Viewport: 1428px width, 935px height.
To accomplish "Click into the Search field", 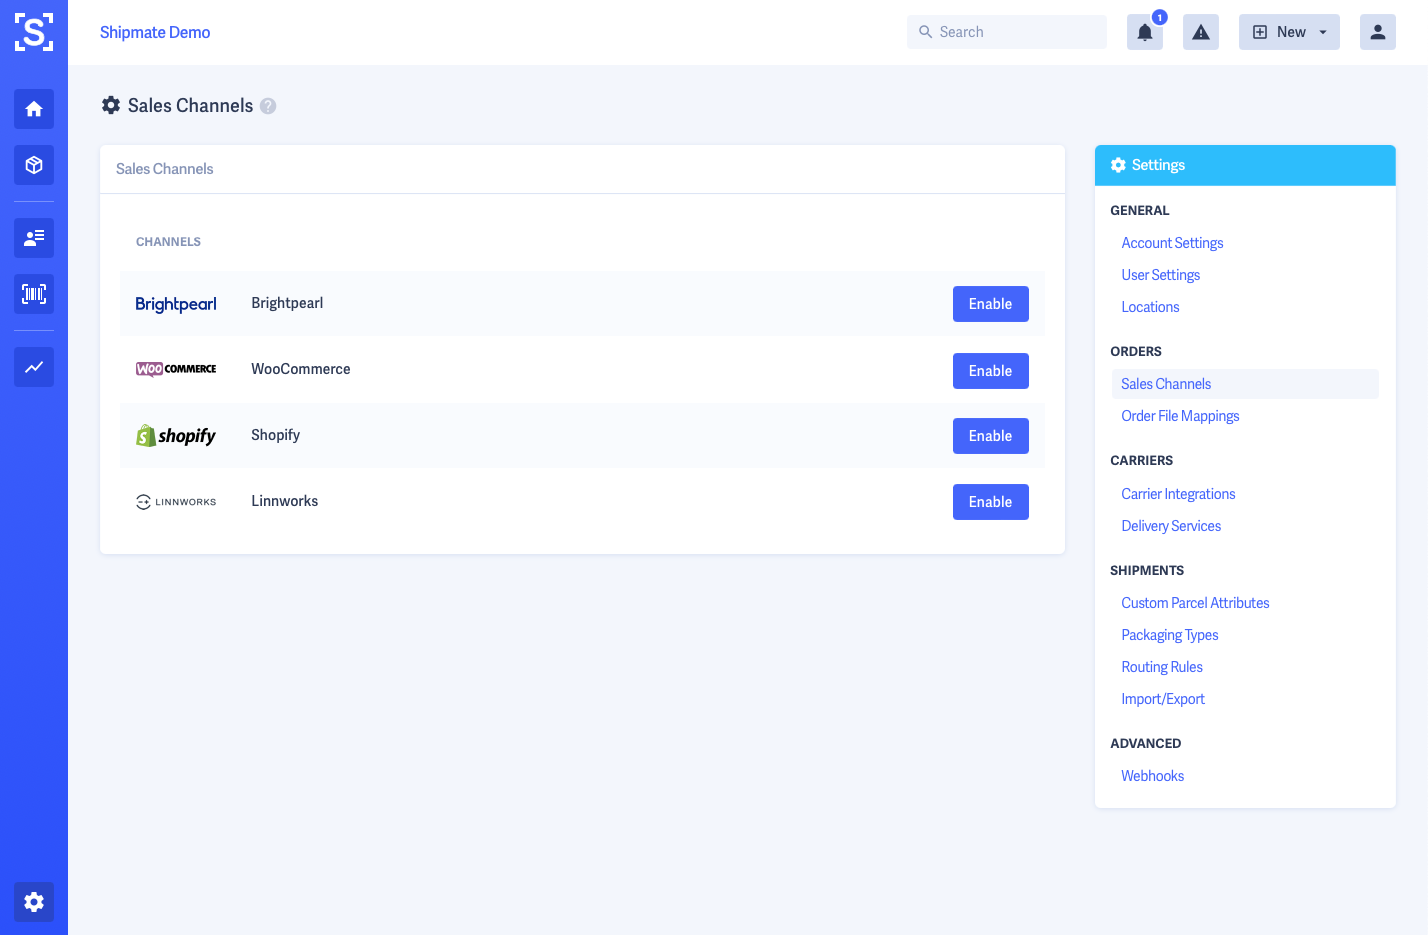I will tap(1007, 32).
